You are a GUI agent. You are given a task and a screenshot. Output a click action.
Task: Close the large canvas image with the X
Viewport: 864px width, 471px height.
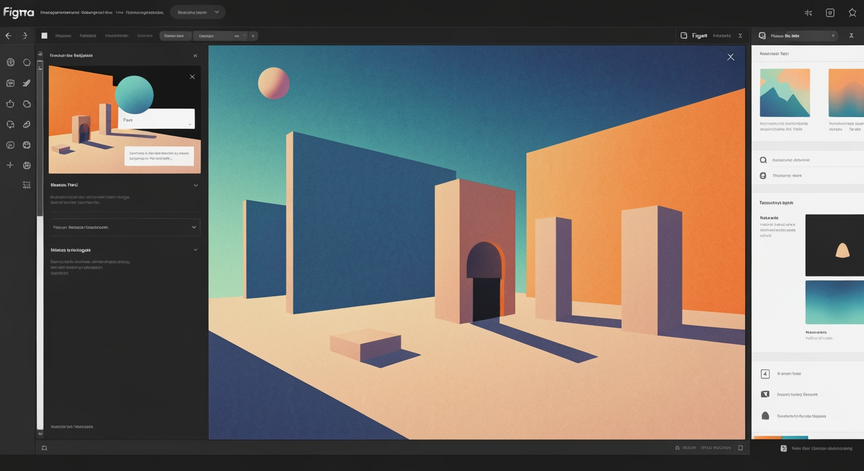pyautogui.click(x=731, y=57)
